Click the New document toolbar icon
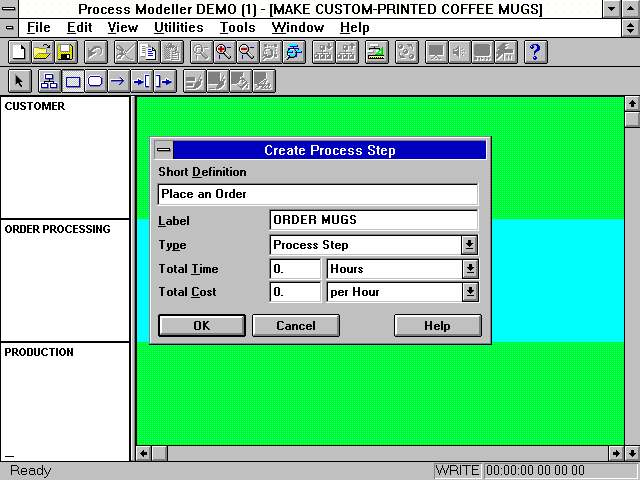This screenshot has width=640, height=480. click(18, 52)
